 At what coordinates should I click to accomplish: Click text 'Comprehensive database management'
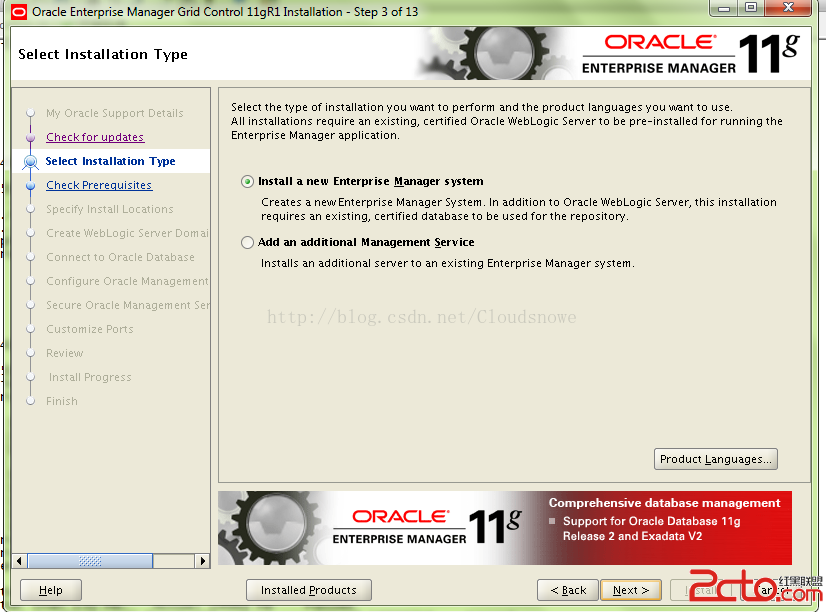(664, 503)
